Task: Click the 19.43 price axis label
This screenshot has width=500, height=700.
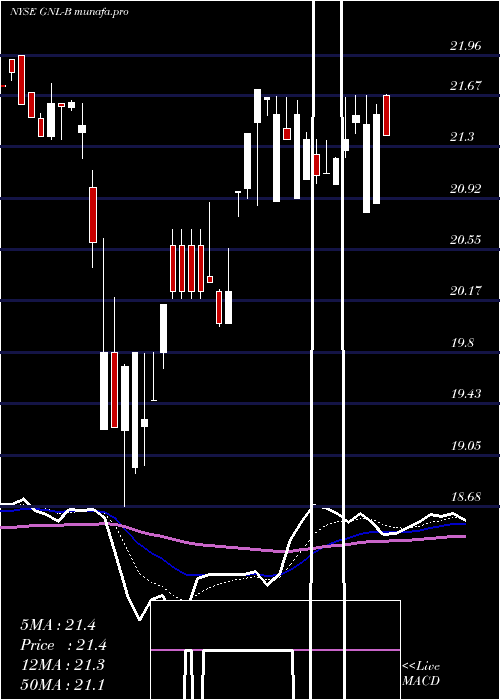Action: [466, 393]
